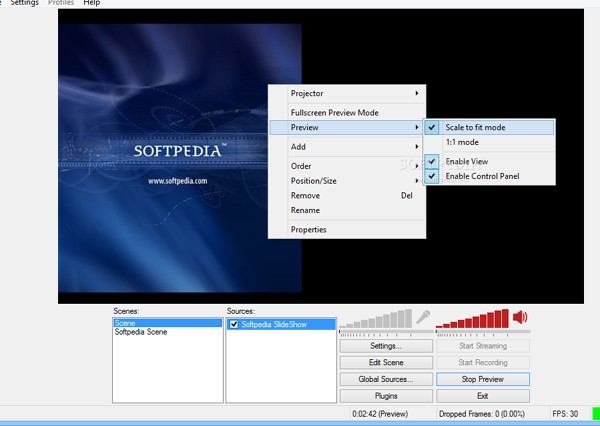Click the Start Recording button
The width and height of the screenshot is (600, 426).
pyautogui.click(x=483, y=362)
